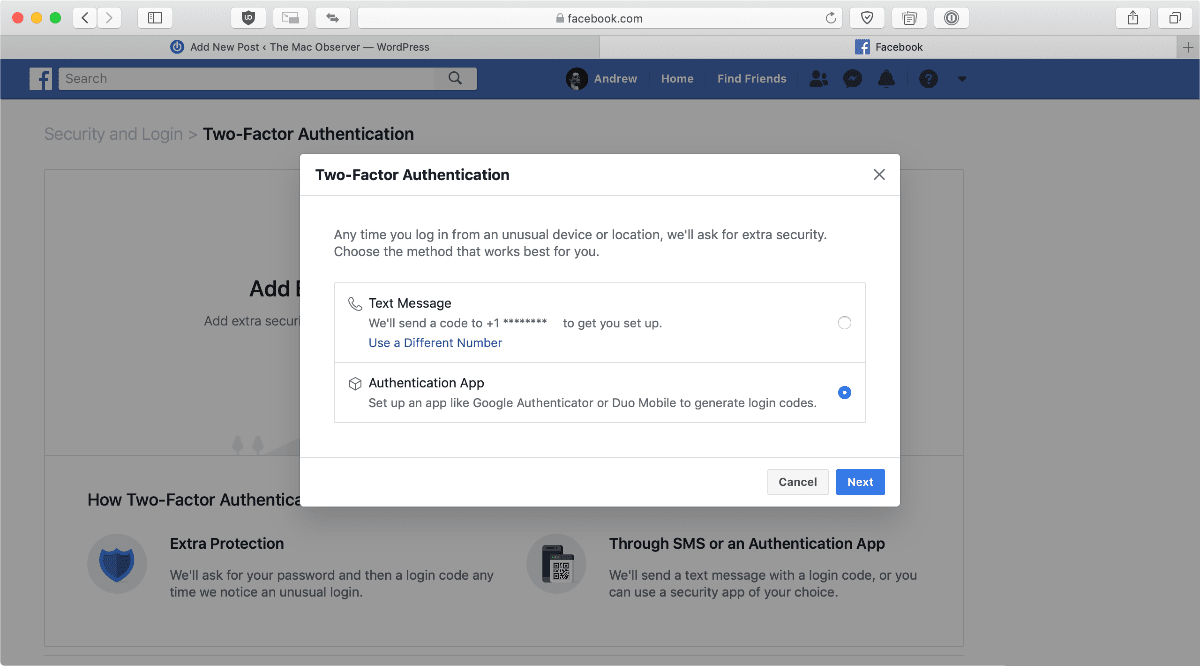
Task: Open the account settings caret in the navbar
Action: pos(962,78)
